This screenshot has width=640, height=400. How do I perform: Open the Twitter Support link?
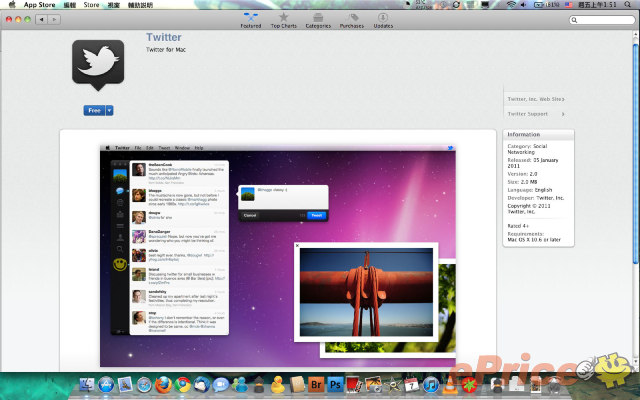point(536,114)
